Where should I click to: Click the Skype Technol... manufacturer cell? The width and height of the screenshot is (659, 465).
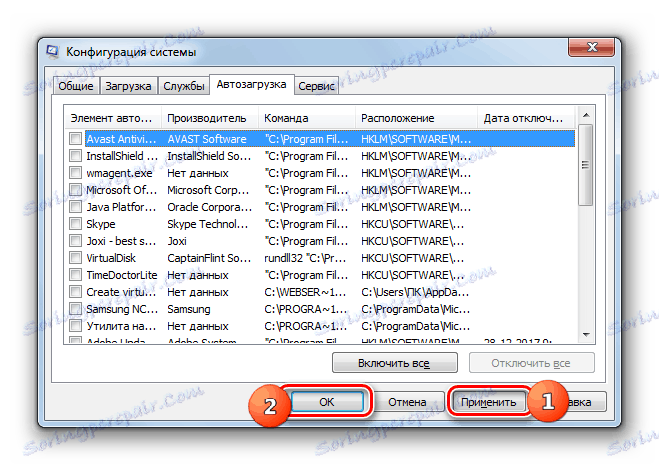[x=208, y=224]
